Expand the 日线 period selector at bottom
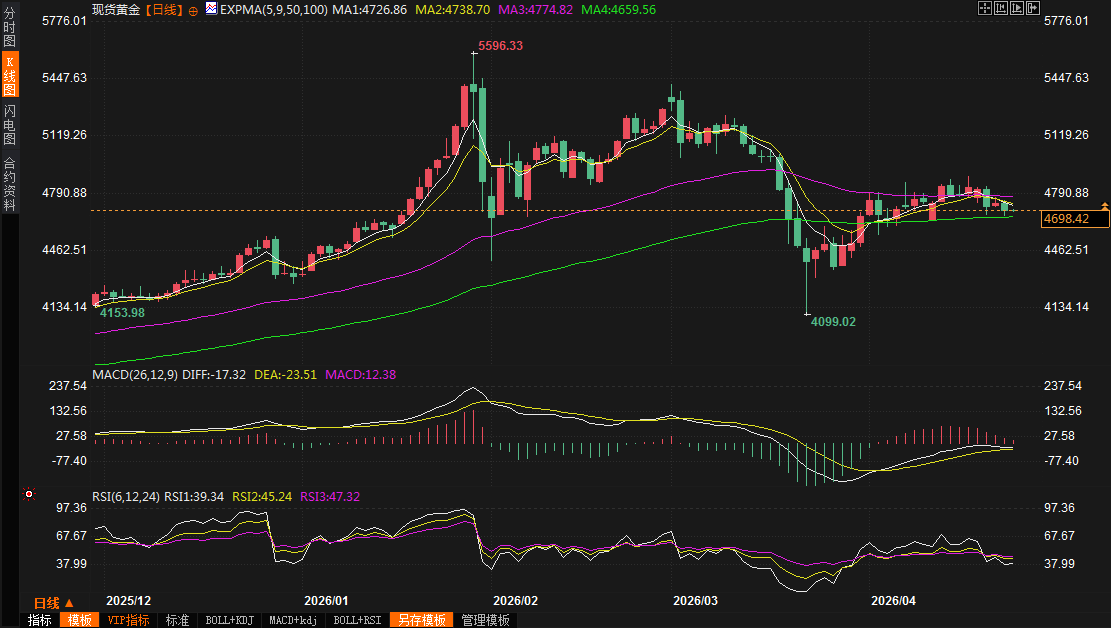The height and width of the screenshot is (628, 1111). (54, 603)
